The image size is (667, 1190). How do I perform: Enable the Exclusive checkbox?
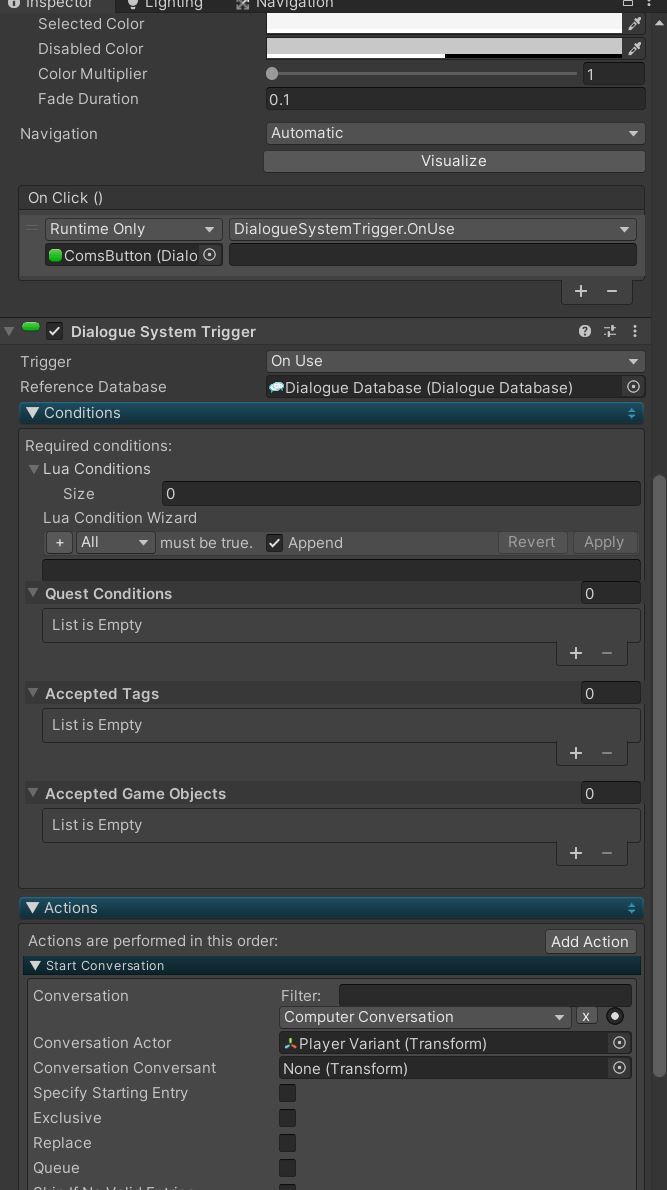(x=288, y=1118)
